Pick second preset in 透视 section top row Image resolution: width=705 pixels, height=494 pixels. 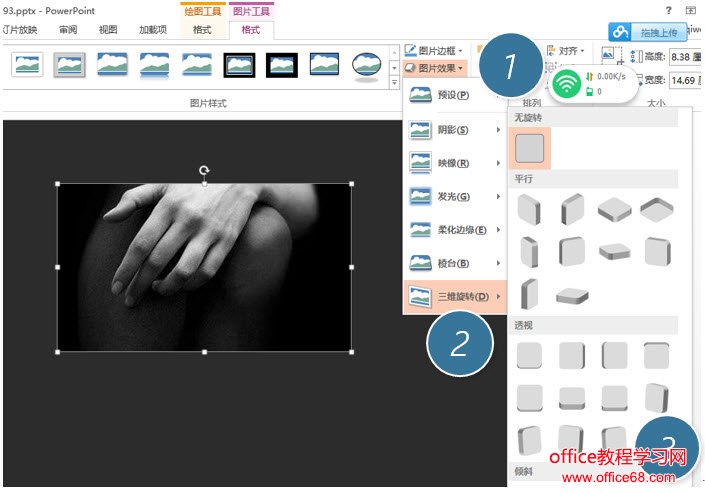(572, 355)
